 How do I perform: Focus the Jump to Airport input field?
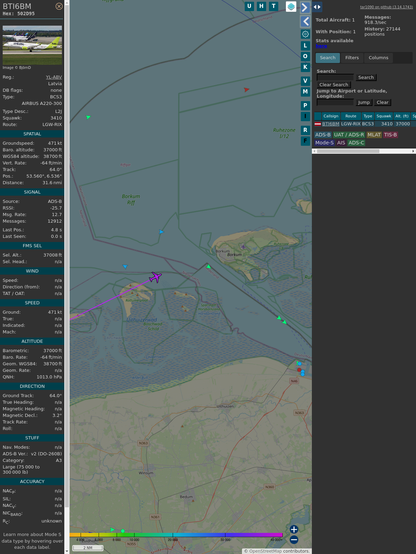click(335, 102)
